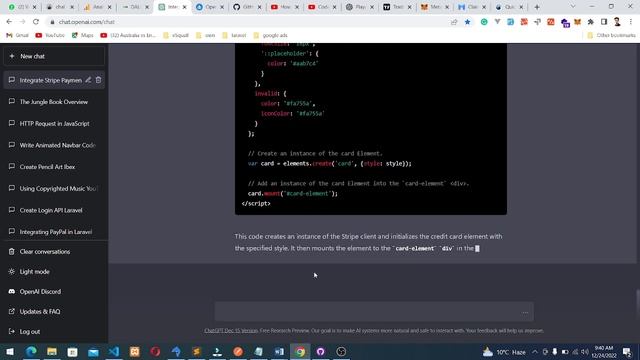Click the taskbar clock showing 9:40 AM
This screenshot has height=360, width=640.
[x=604, y=351]
